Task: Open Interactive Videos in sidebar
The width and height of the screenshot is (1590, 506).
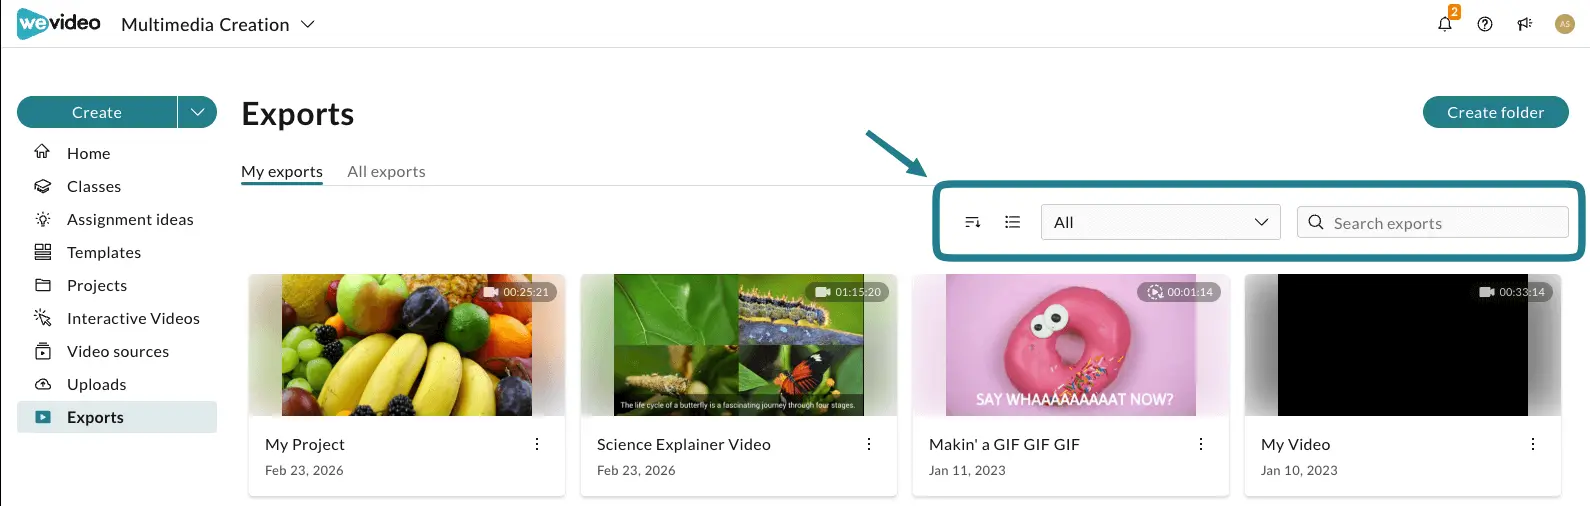Action: tap(117, 318)
